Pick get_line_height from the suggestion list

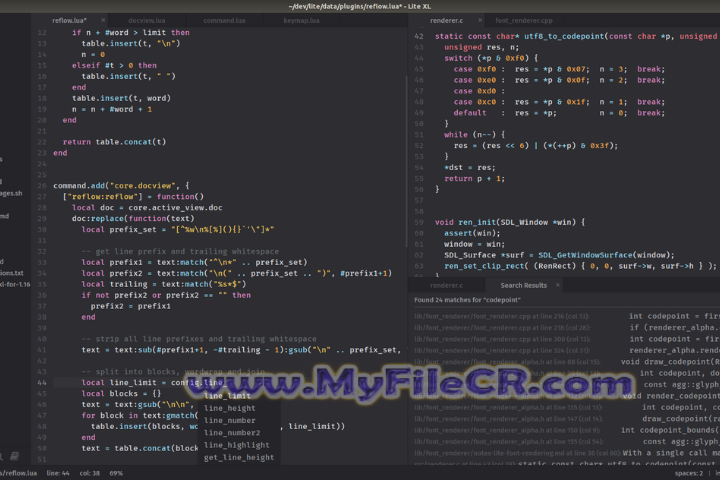(x=238, y=457)
